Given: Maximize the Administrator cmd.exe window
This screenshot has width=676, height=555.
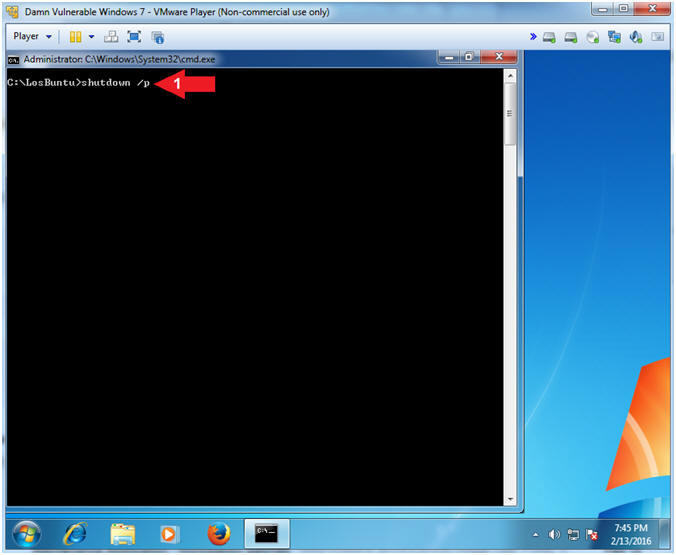Looking at the screenshot, I should 469,57.
